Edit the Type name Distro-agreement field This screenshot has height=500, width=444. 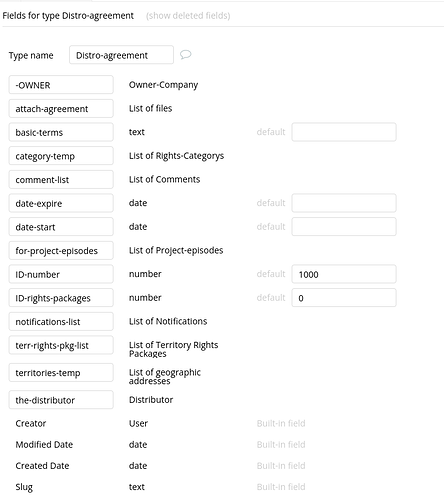(x=121, y=55)
